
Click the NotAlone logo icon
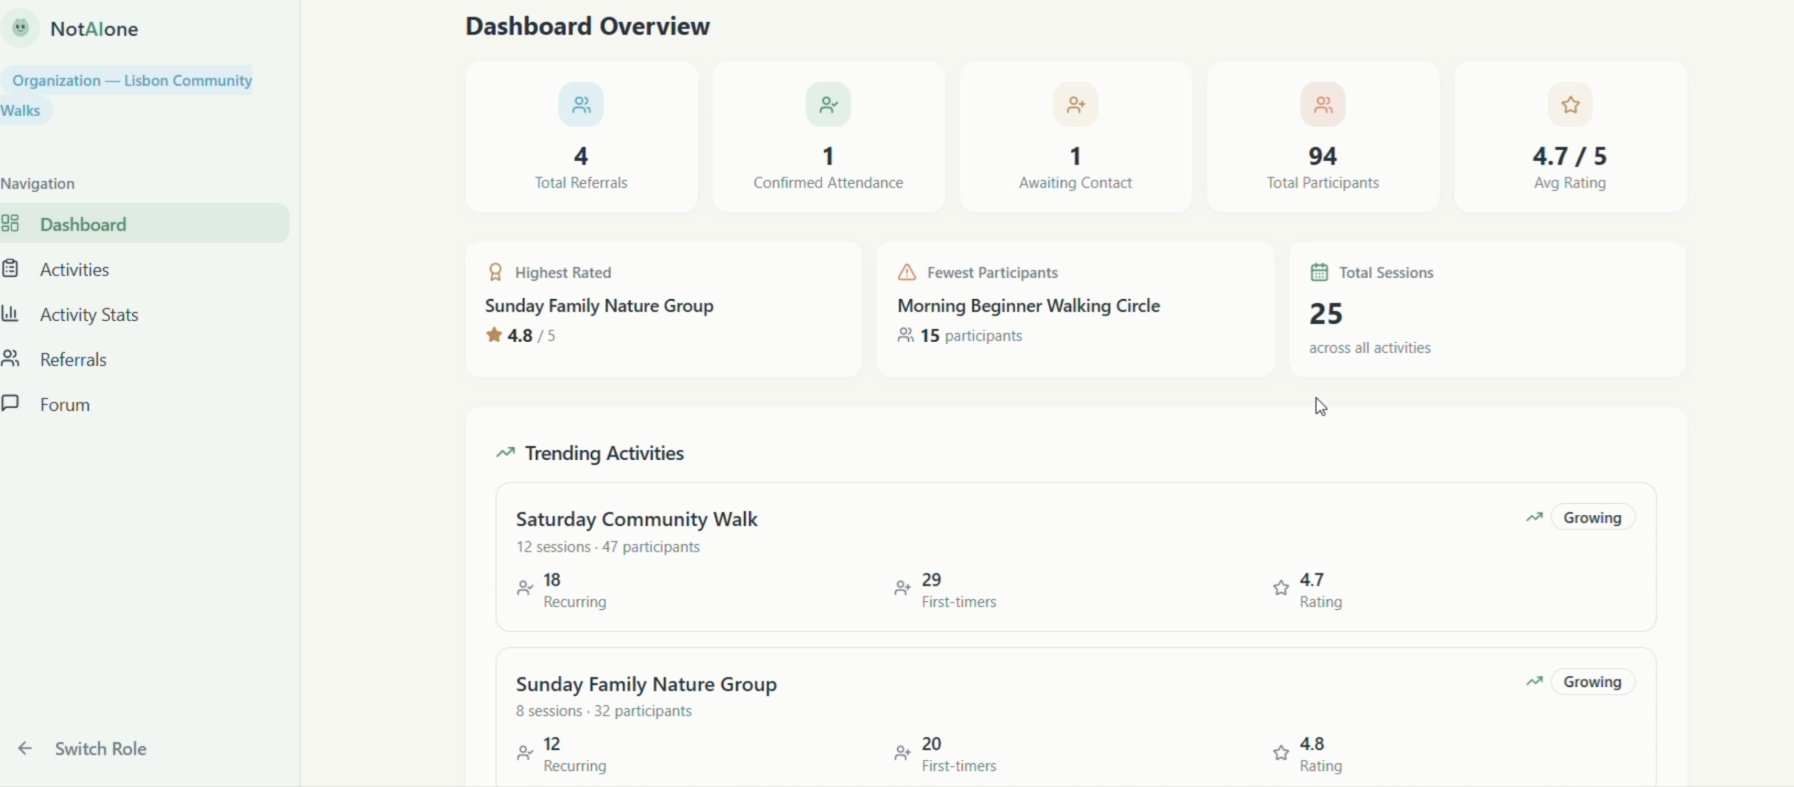pyautogui.click(x=21, y=28)
